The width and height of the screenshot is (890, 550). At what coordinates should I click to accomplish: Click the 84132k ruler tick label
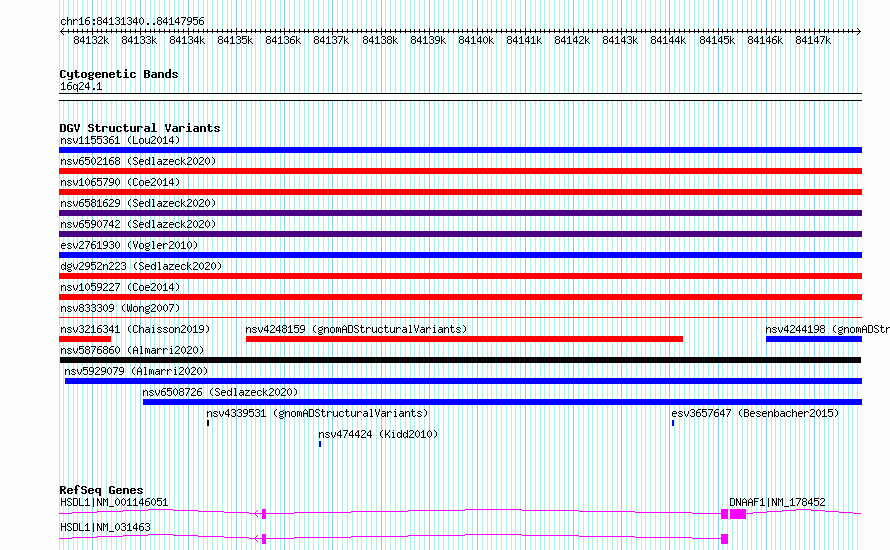click(x=91, y=40)
